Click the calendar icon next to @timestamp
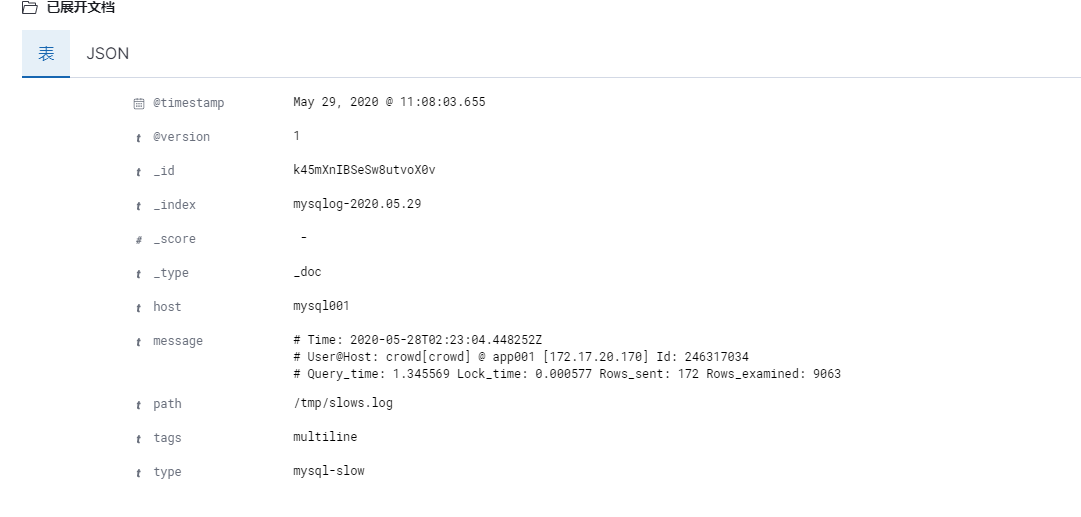Viewport: 1081px width, 517px height. (139, 103)
